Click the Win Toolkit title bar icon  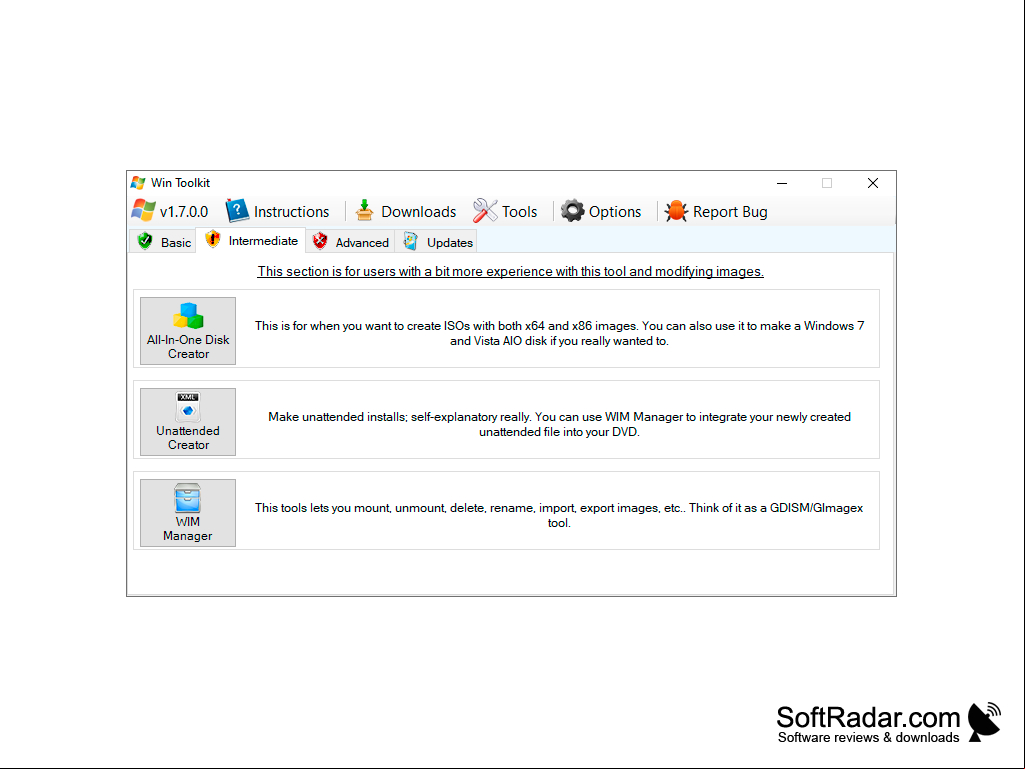pos(138,182)
